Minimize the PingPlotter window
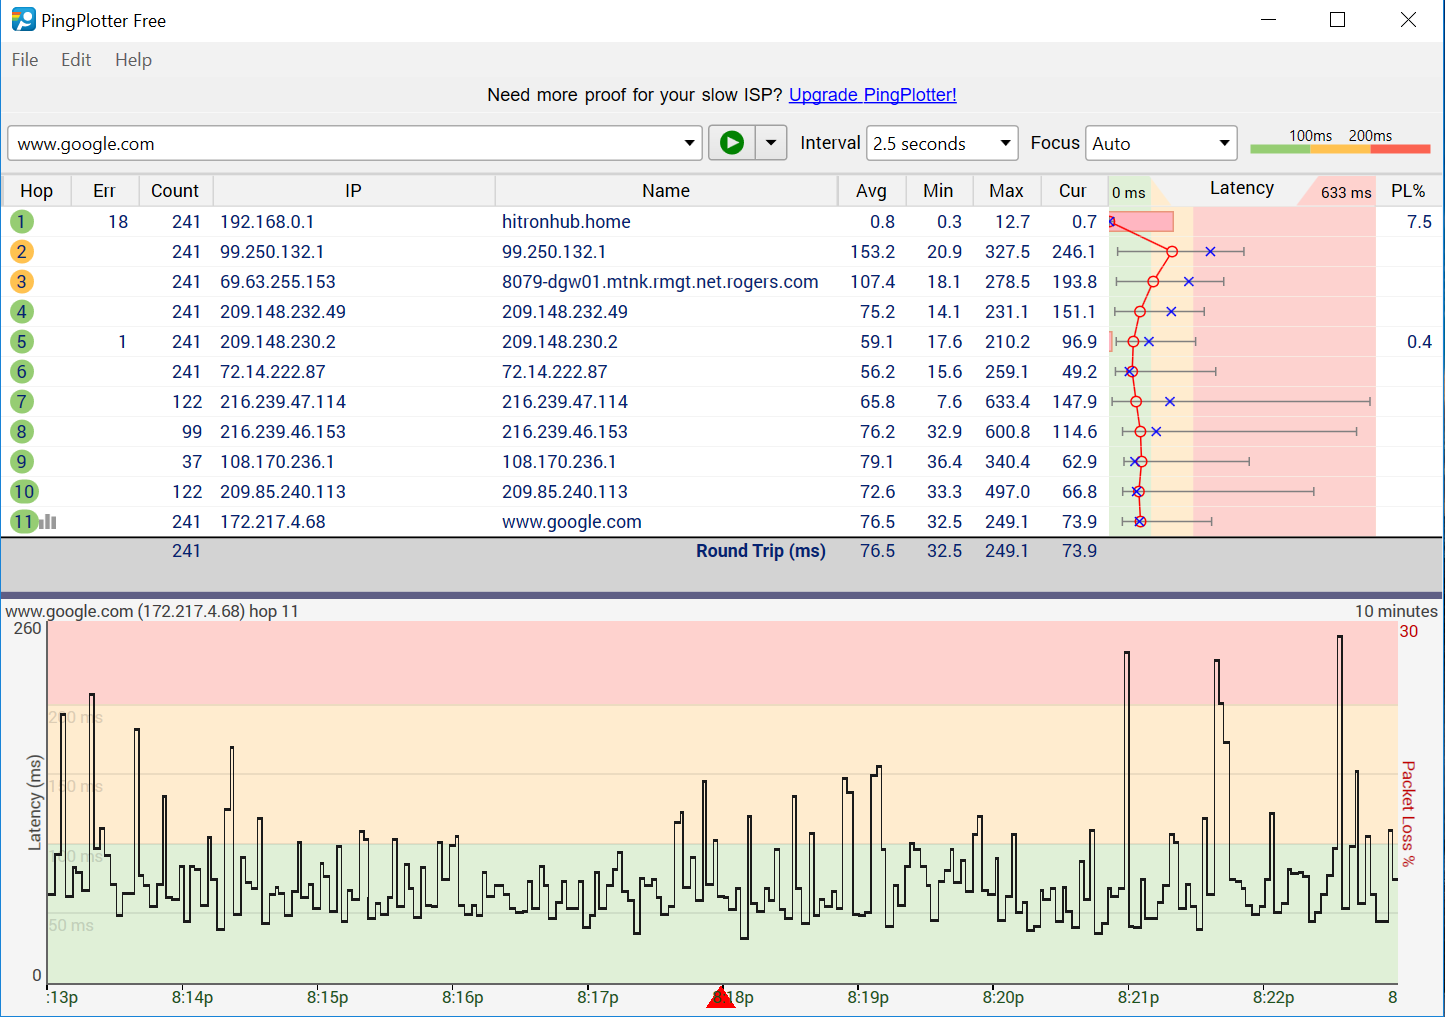 pos(1269,20)
